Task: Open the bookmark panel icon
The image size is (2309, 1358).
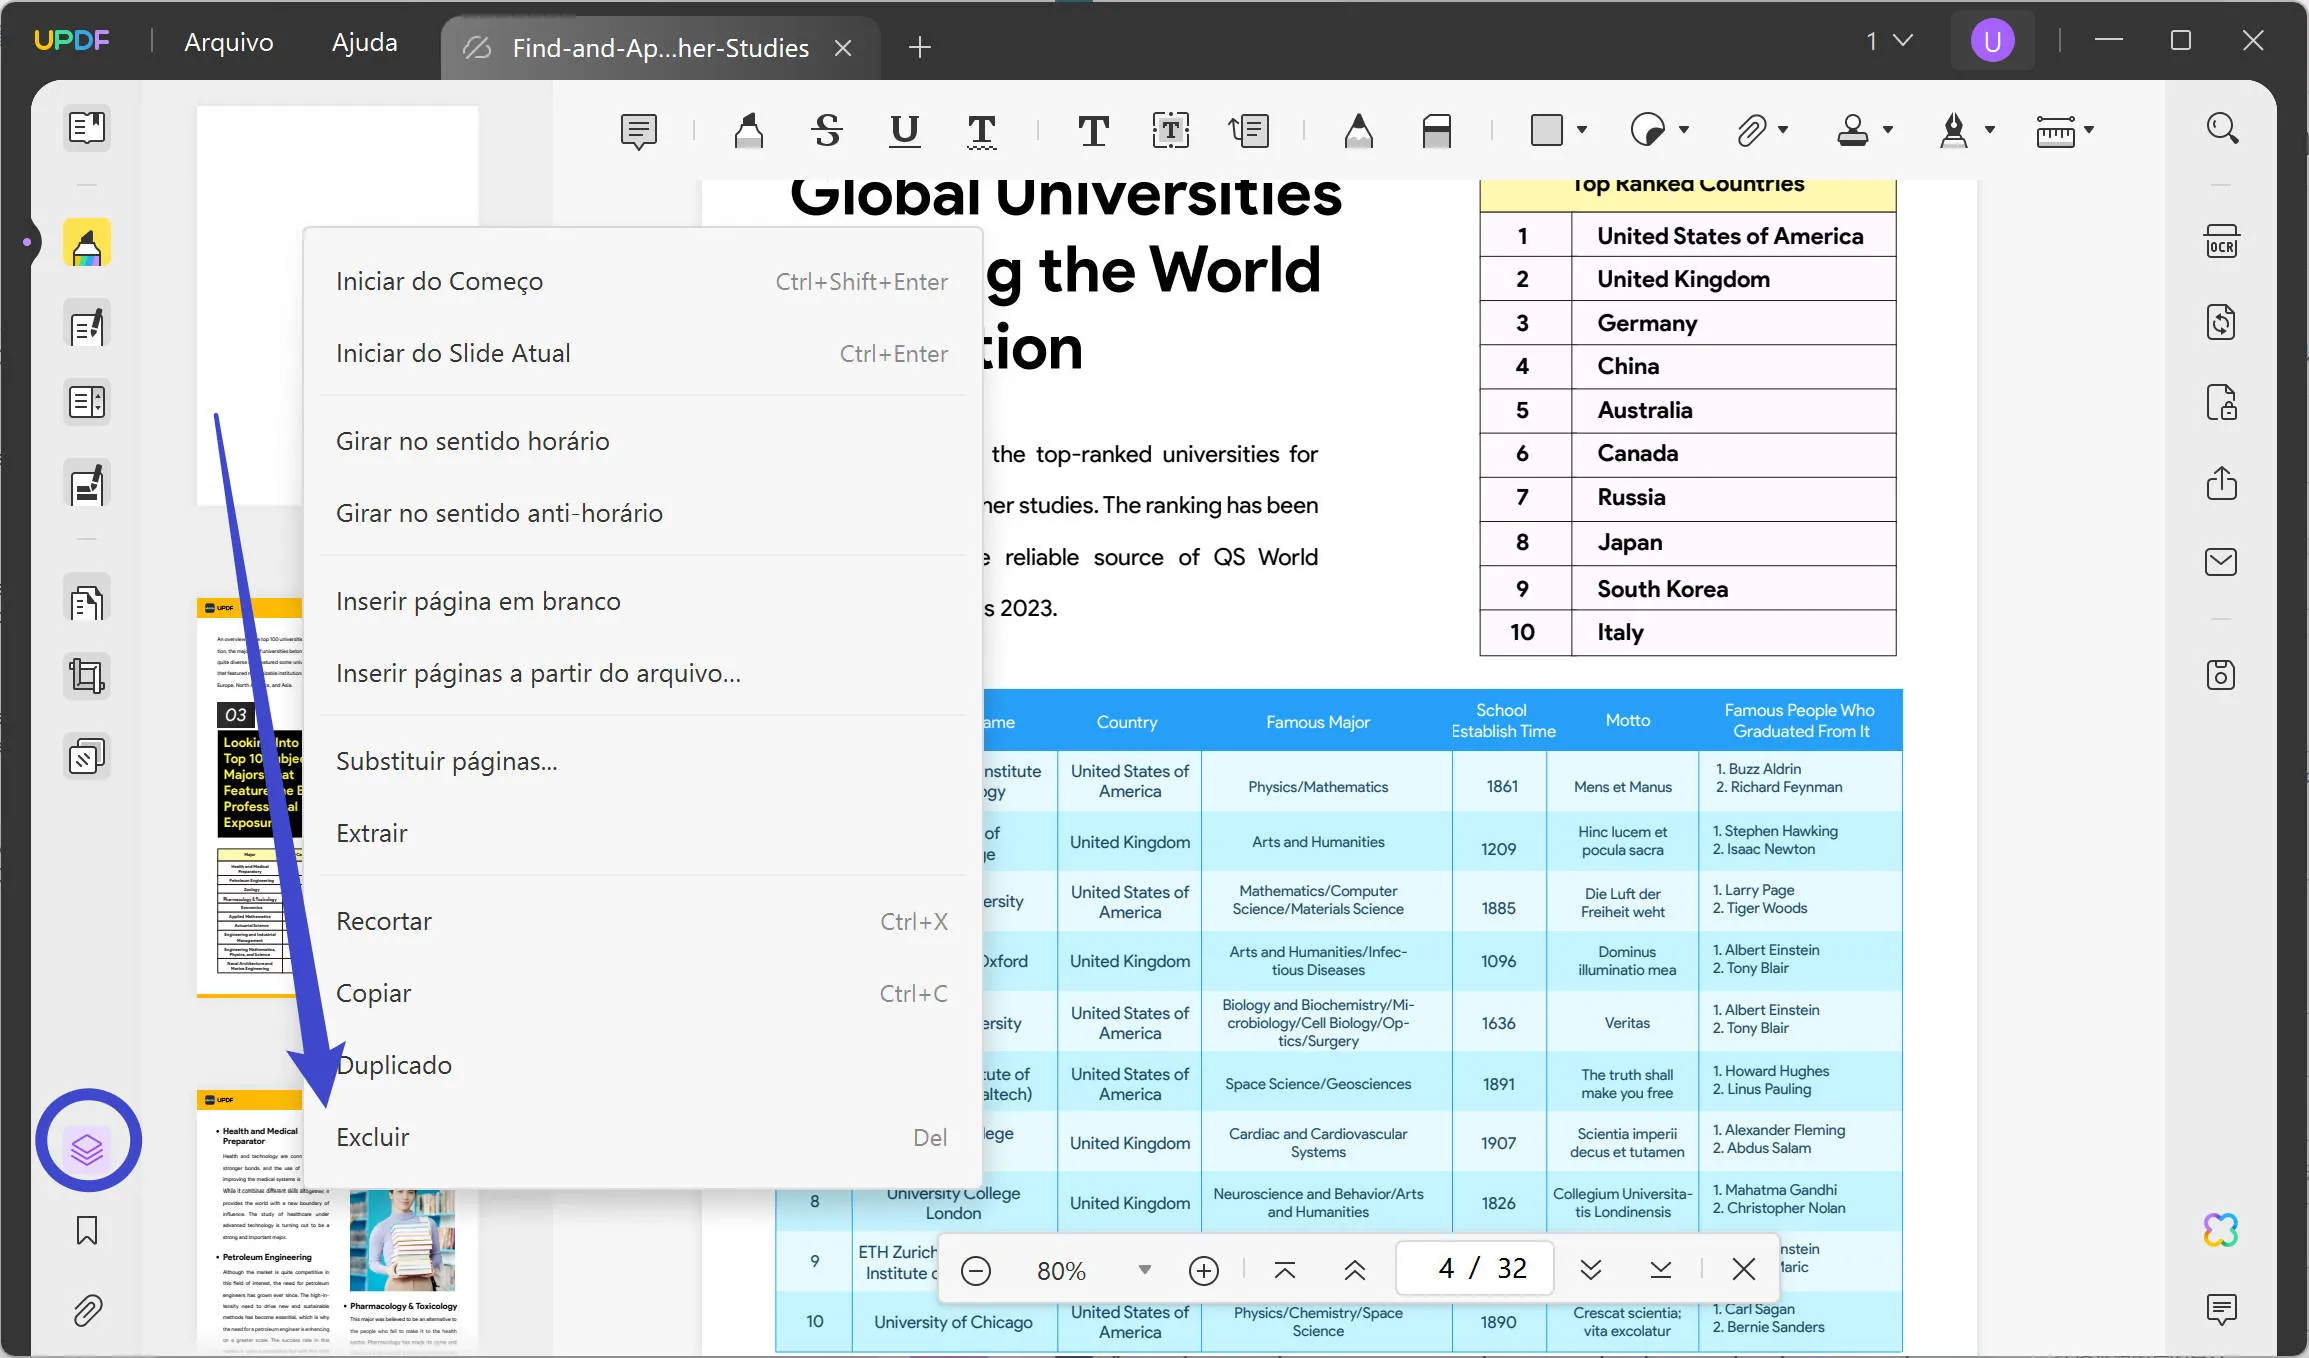Action: coord(87,1230)
